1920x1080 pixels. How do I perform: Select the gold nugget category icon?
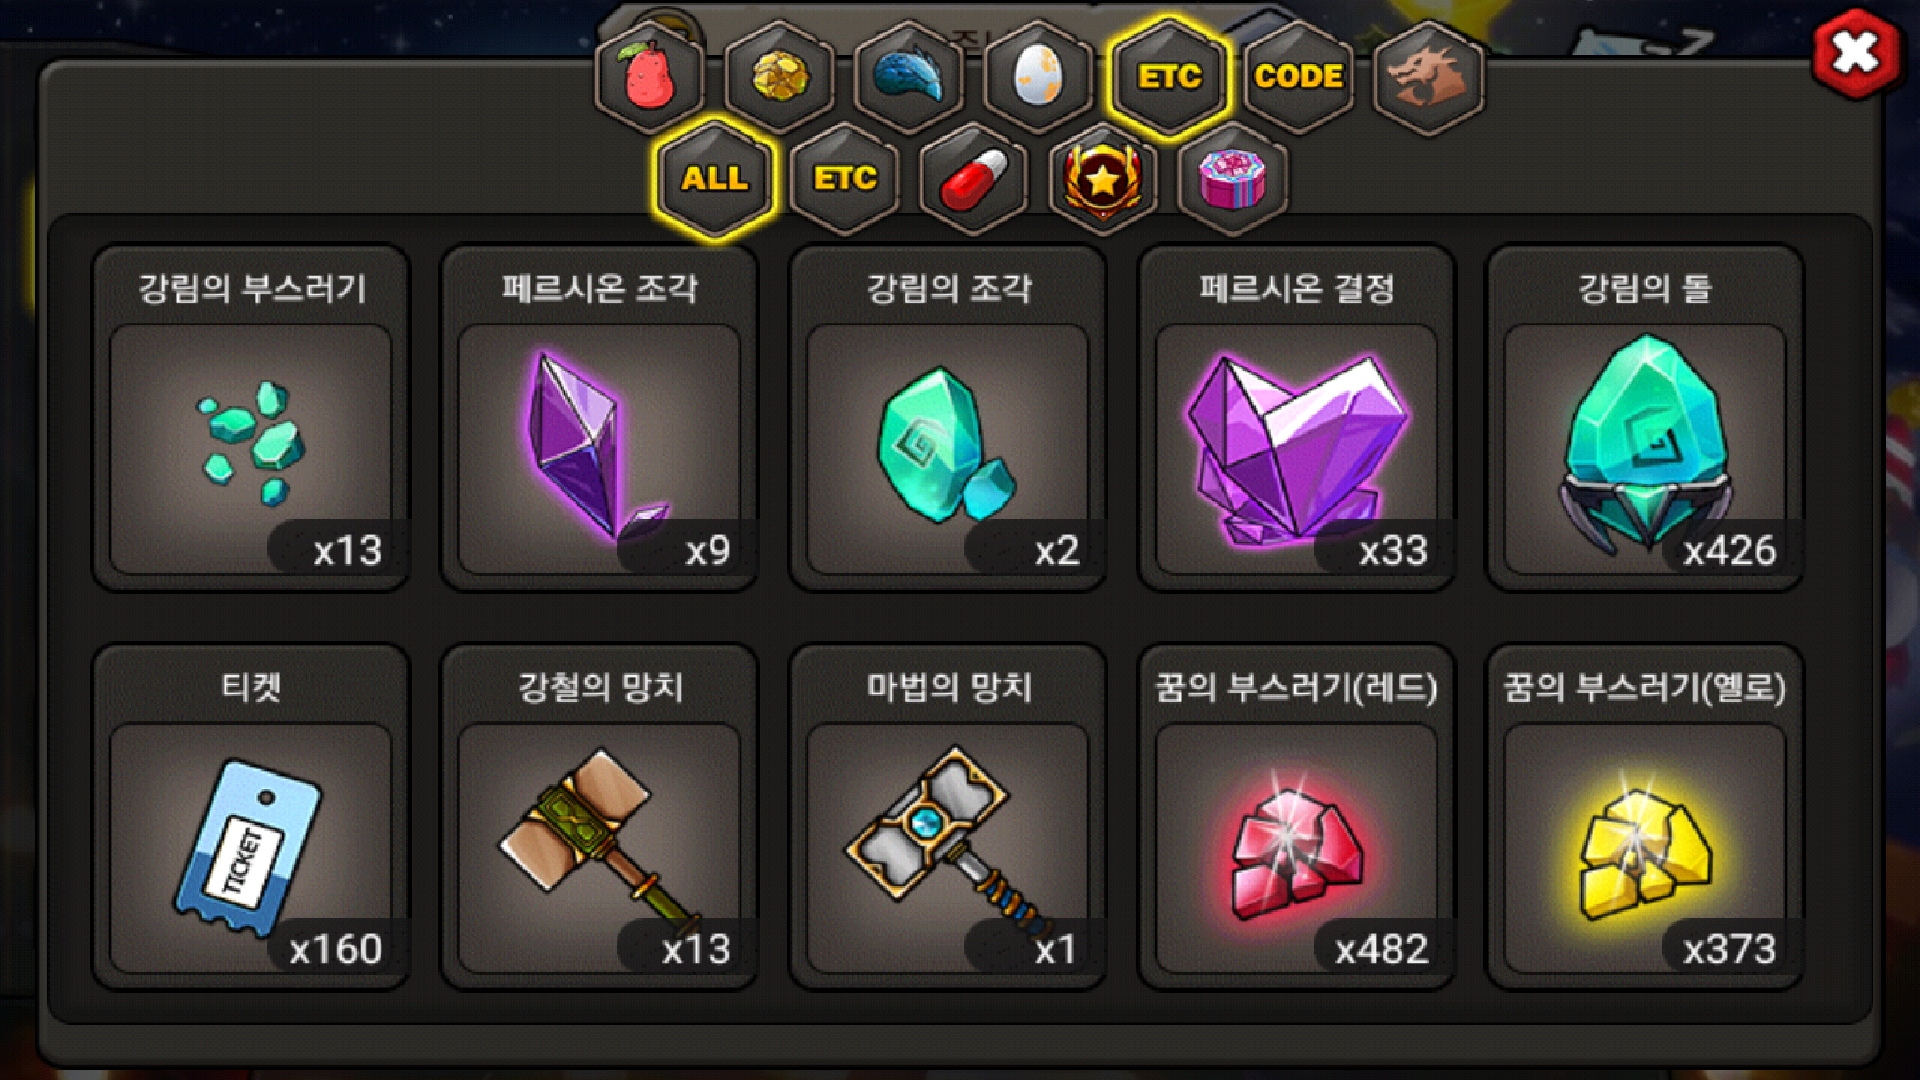(x=780, y=77)
